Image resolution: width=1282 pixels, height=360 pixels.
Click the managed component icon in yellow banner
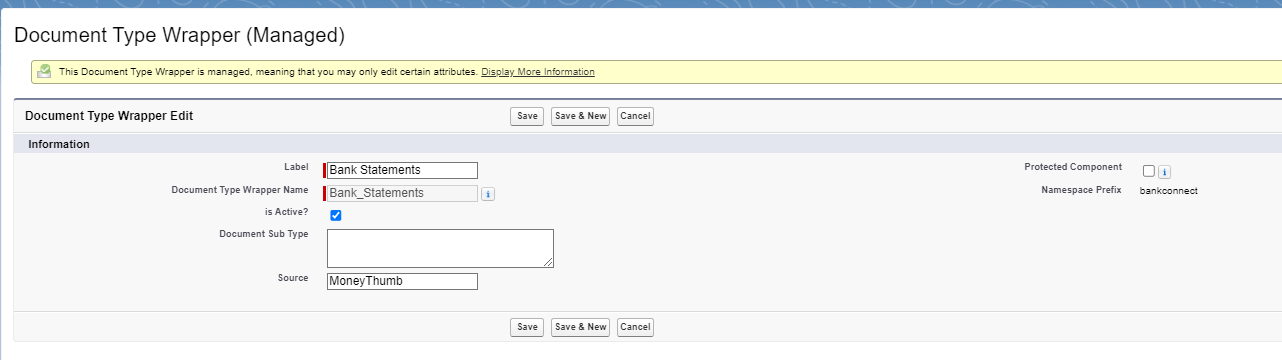click(x=44, y=71)
